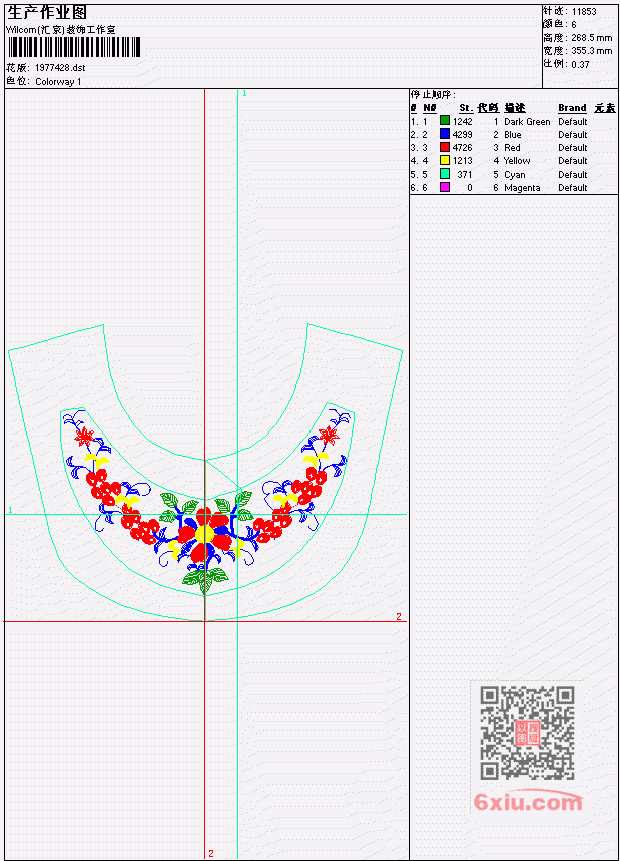Click the Yellow description text

coord(517,161)
